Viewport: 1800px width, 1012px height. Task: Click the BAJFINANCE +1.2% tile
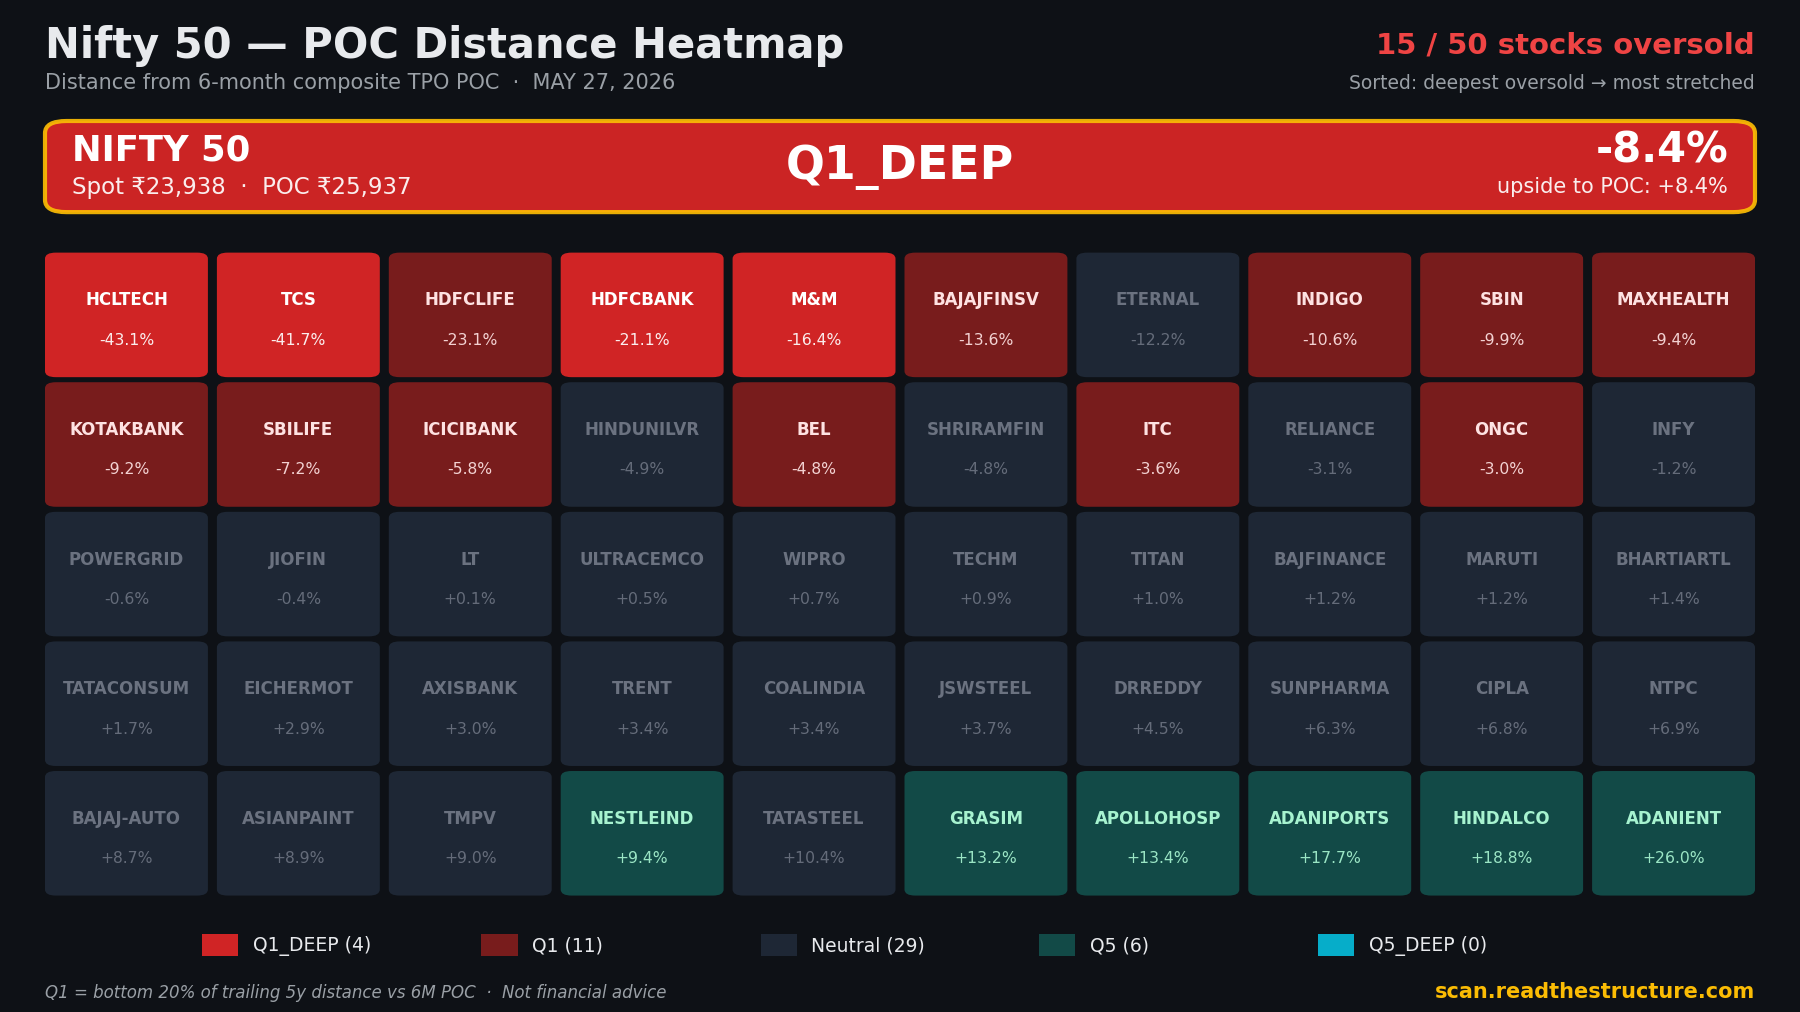tap(1330, 574)
